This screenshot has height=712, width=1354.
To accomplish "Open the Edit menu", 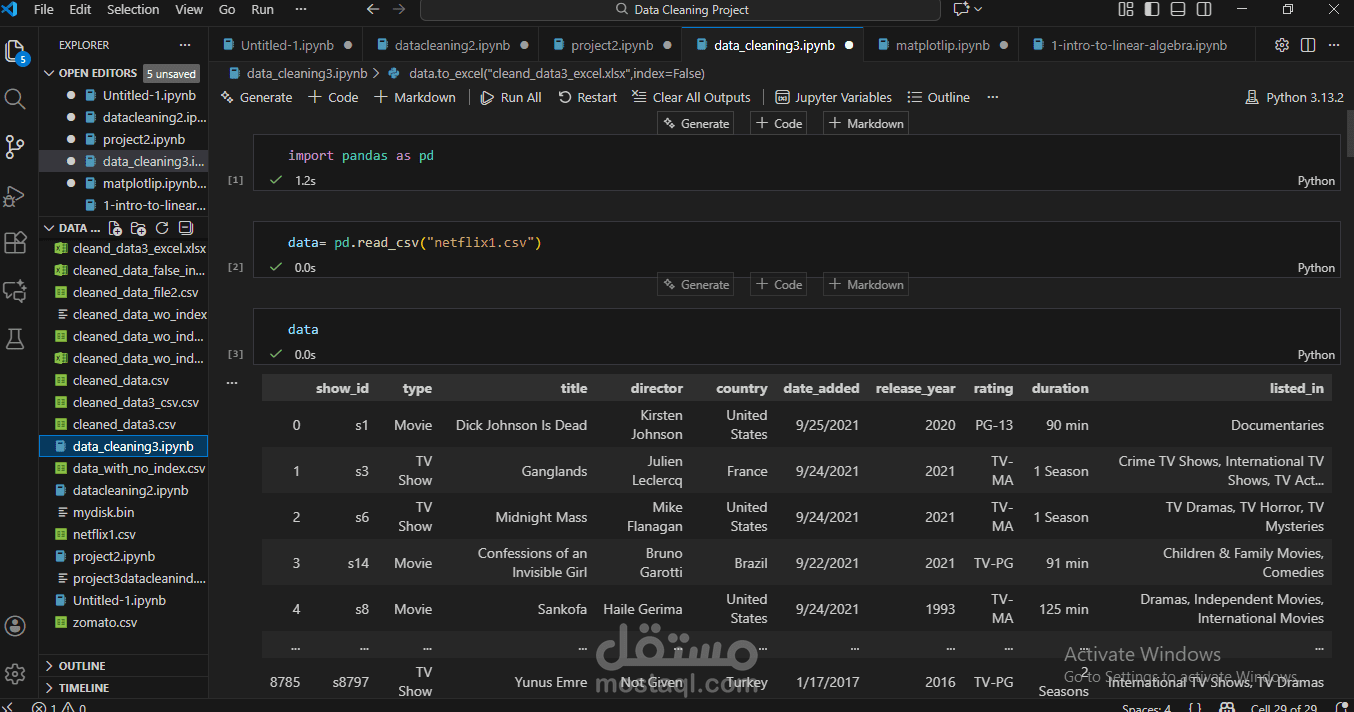I will coord(80,9).
